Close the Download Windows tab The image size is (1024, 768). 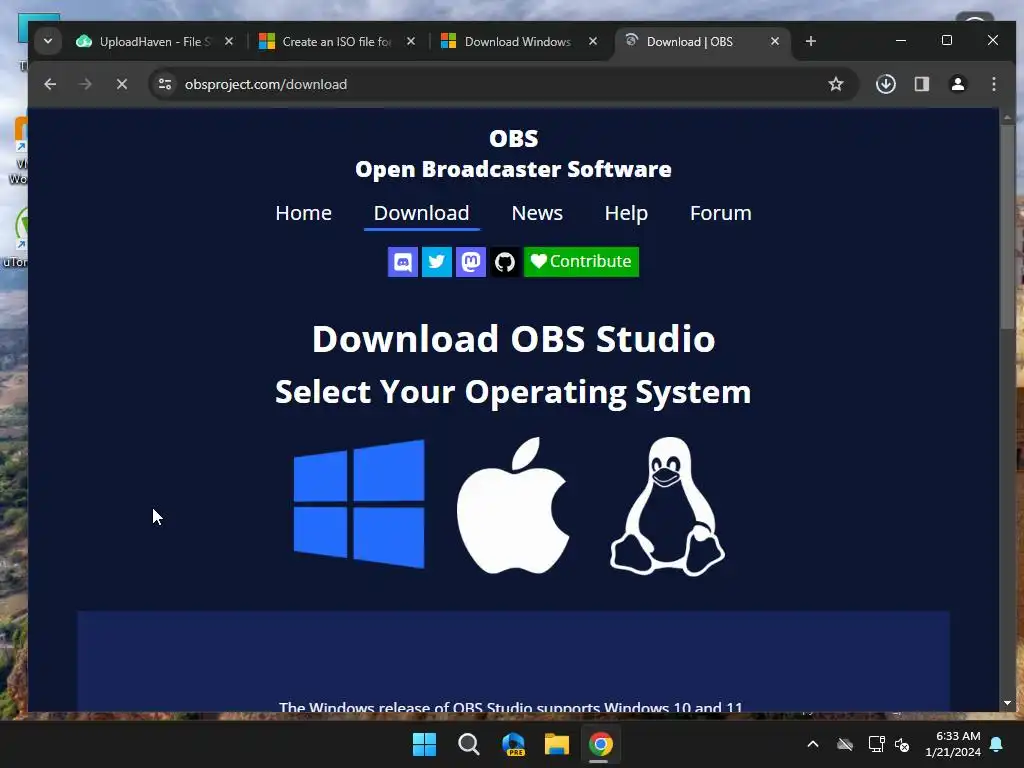(x=593, y=41)
